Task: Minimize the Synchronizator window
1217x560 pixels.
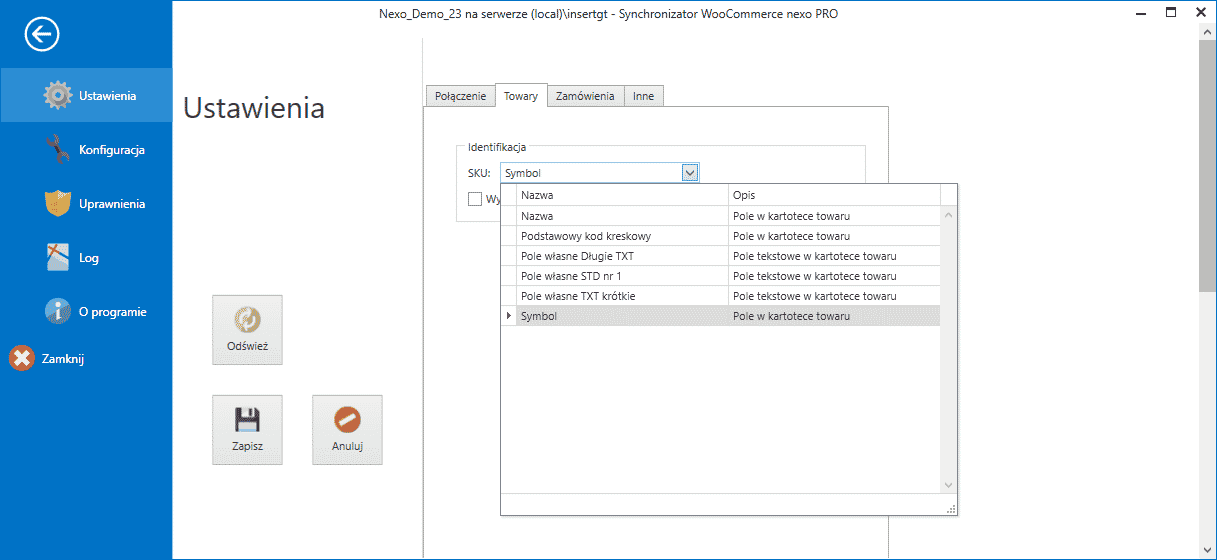Action: tap(1139, 14)
